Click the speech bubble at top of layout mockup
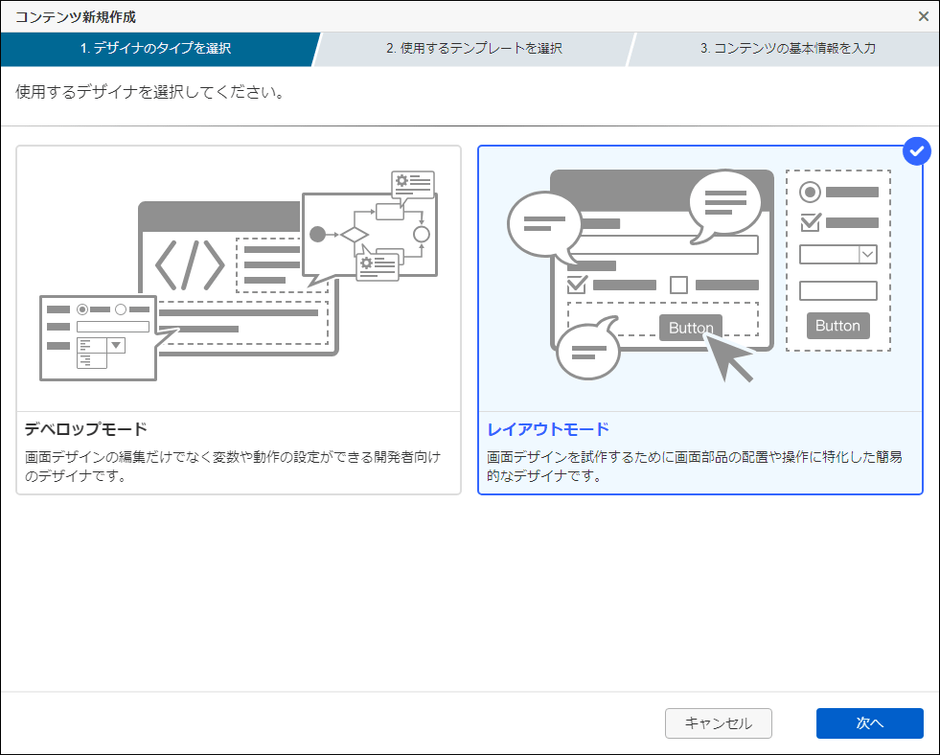This screenshot has width=940, height=755. click(x=725, y=203)
